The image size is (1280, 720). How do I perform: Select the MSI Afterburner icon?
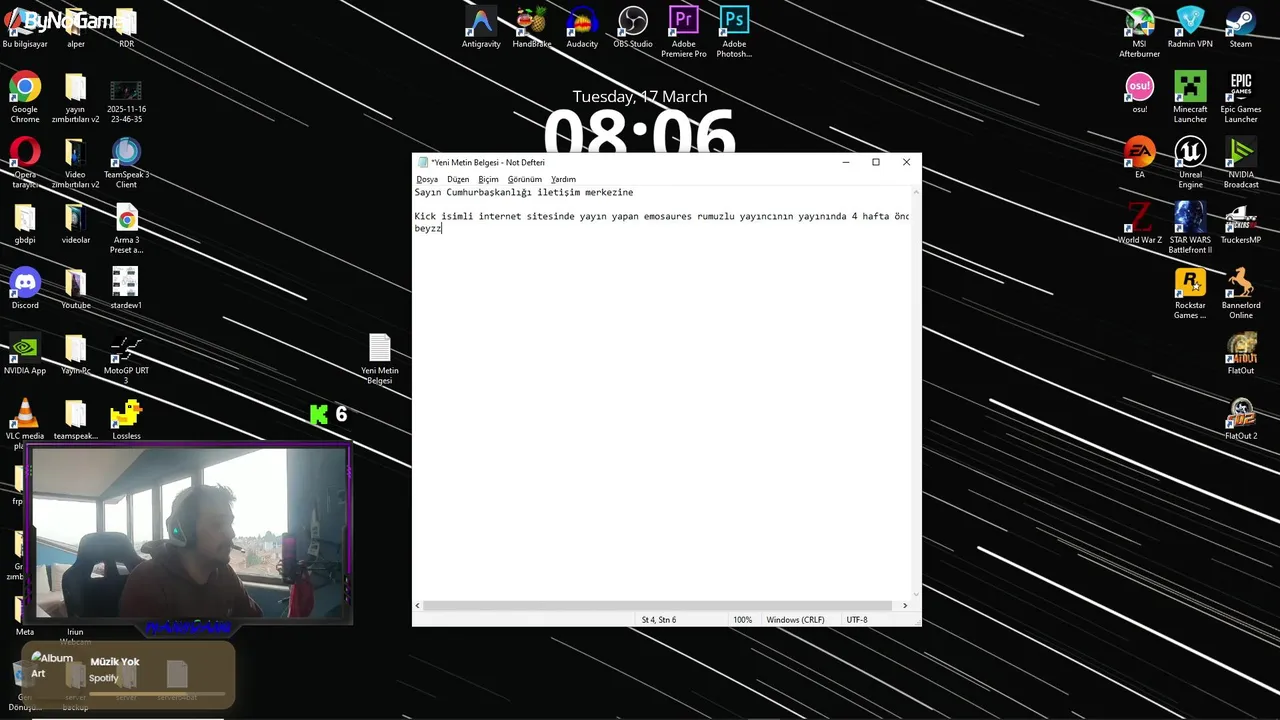click(1140, 32)
